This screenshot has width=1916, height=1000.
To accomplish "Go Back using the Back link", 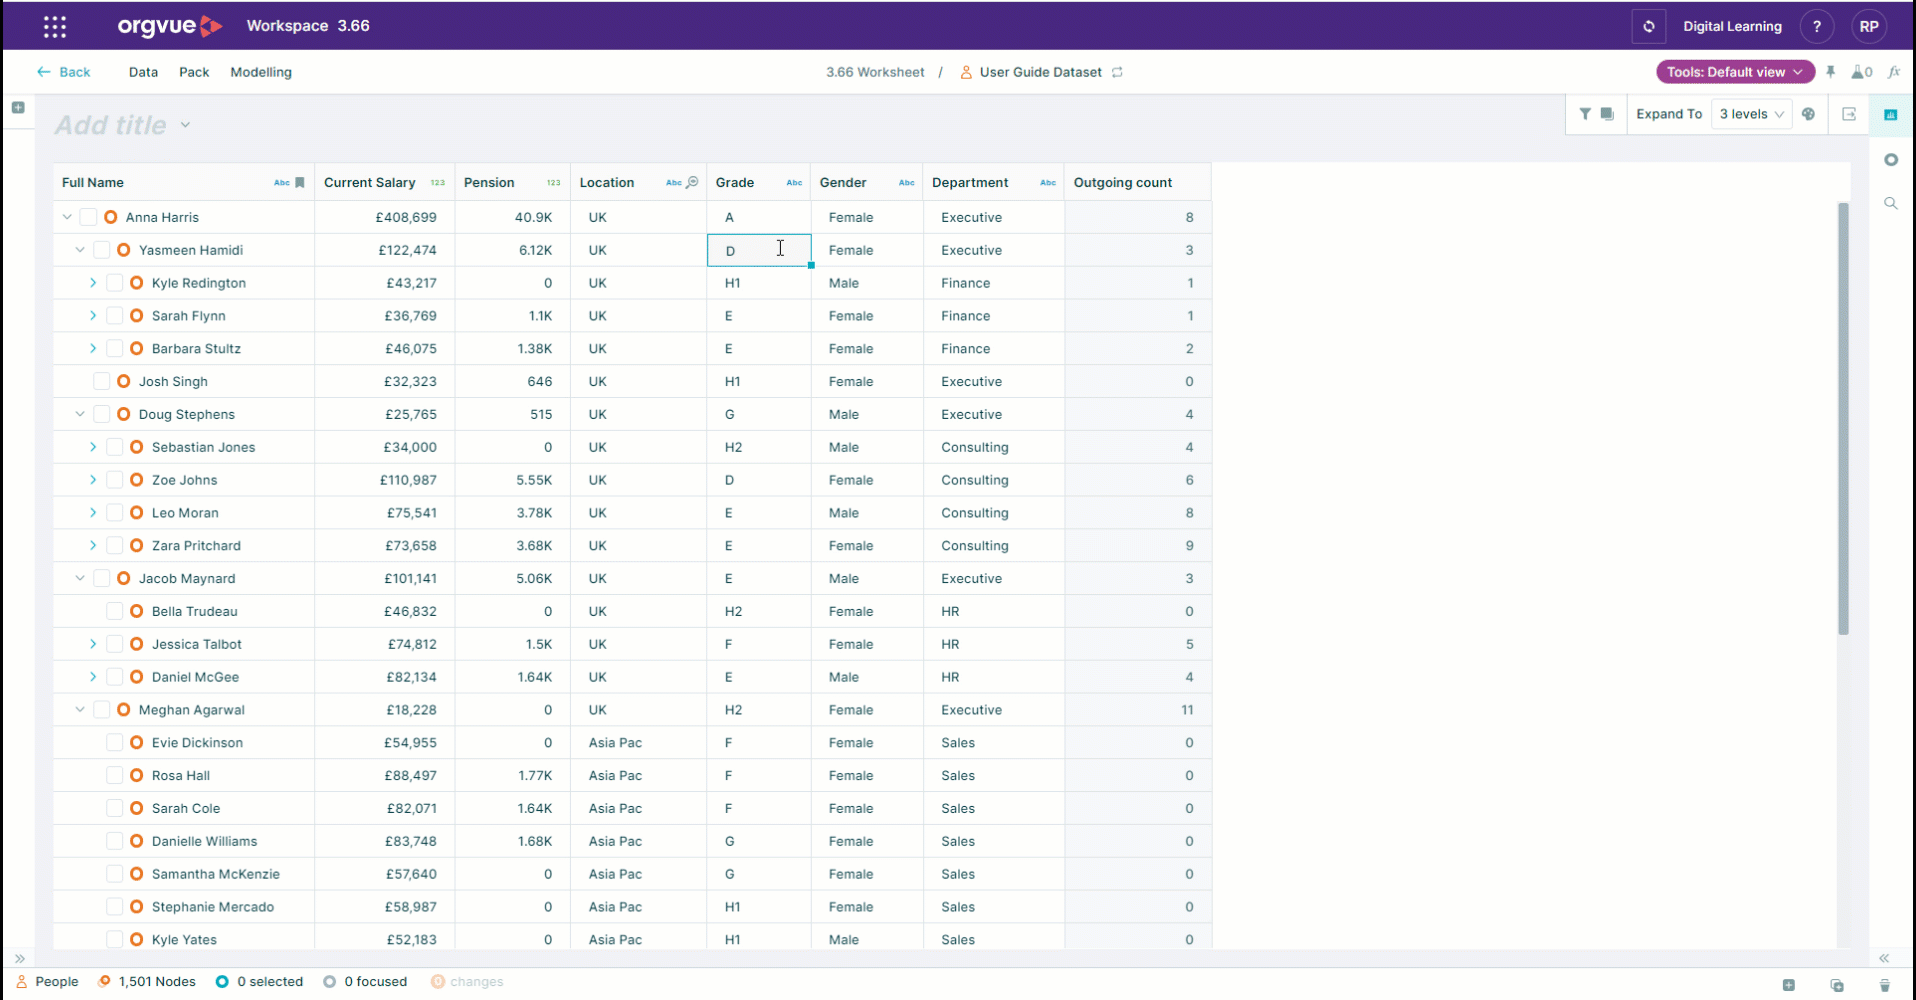I will click(64, 72).
